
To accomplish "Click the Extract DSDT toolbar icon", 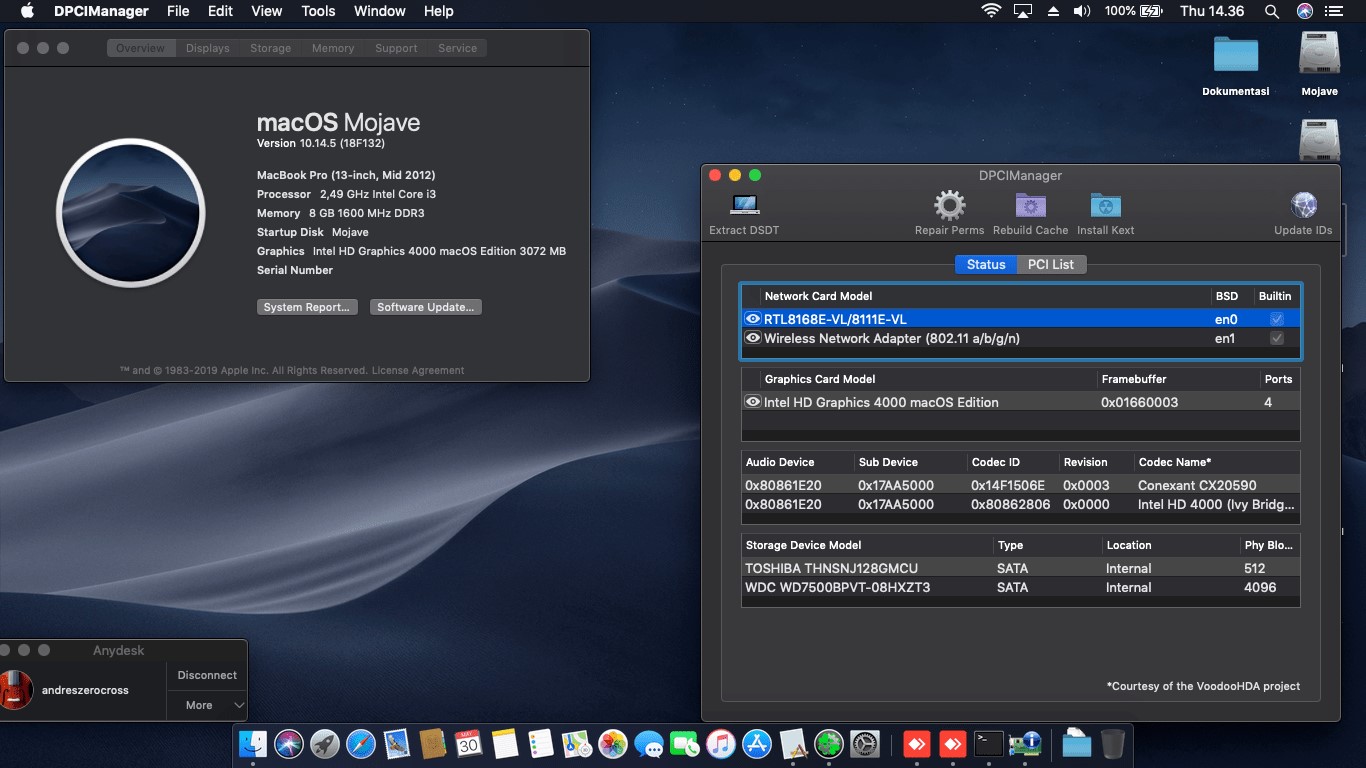I will point(743,205).
